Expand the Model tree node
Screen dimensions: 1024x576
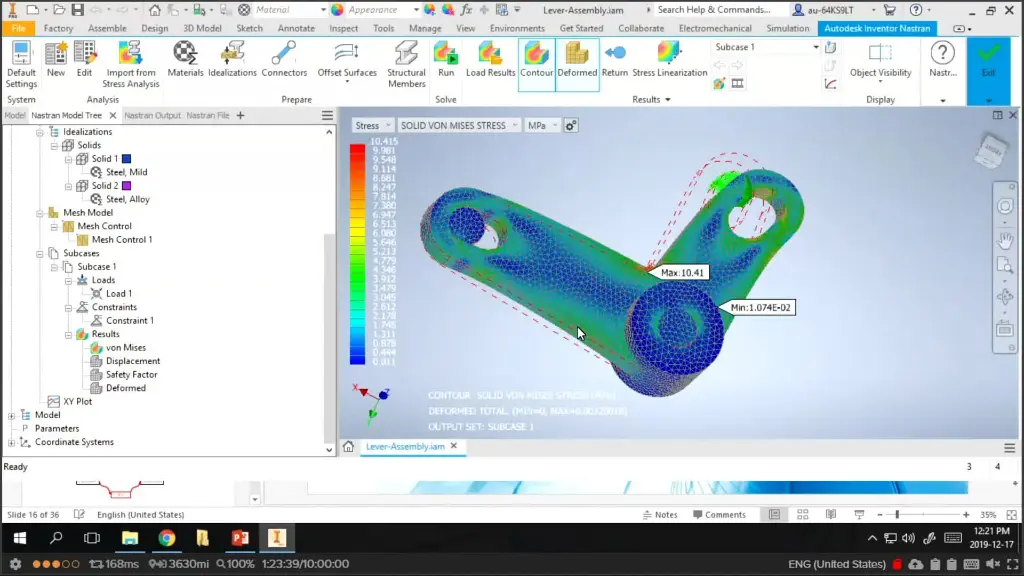tap(11, 415)
